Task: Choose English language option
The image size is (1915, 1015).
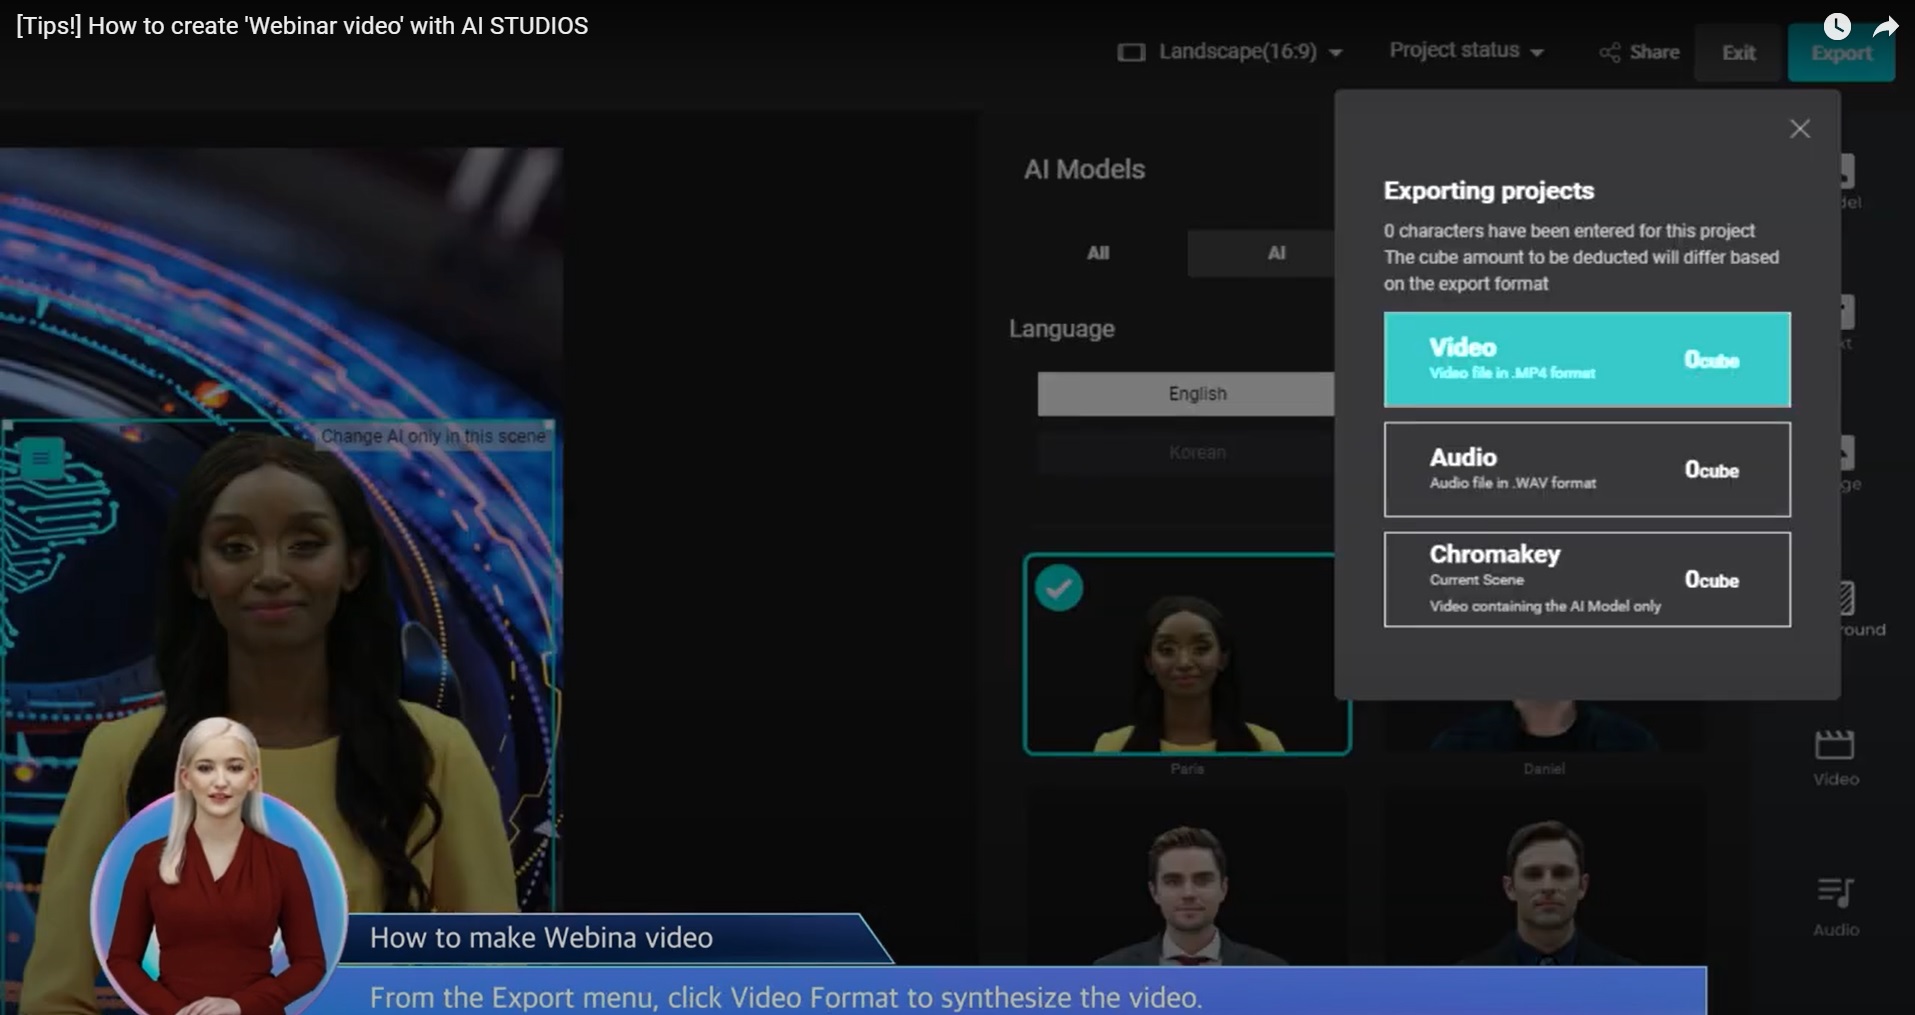Action: 1187,394
